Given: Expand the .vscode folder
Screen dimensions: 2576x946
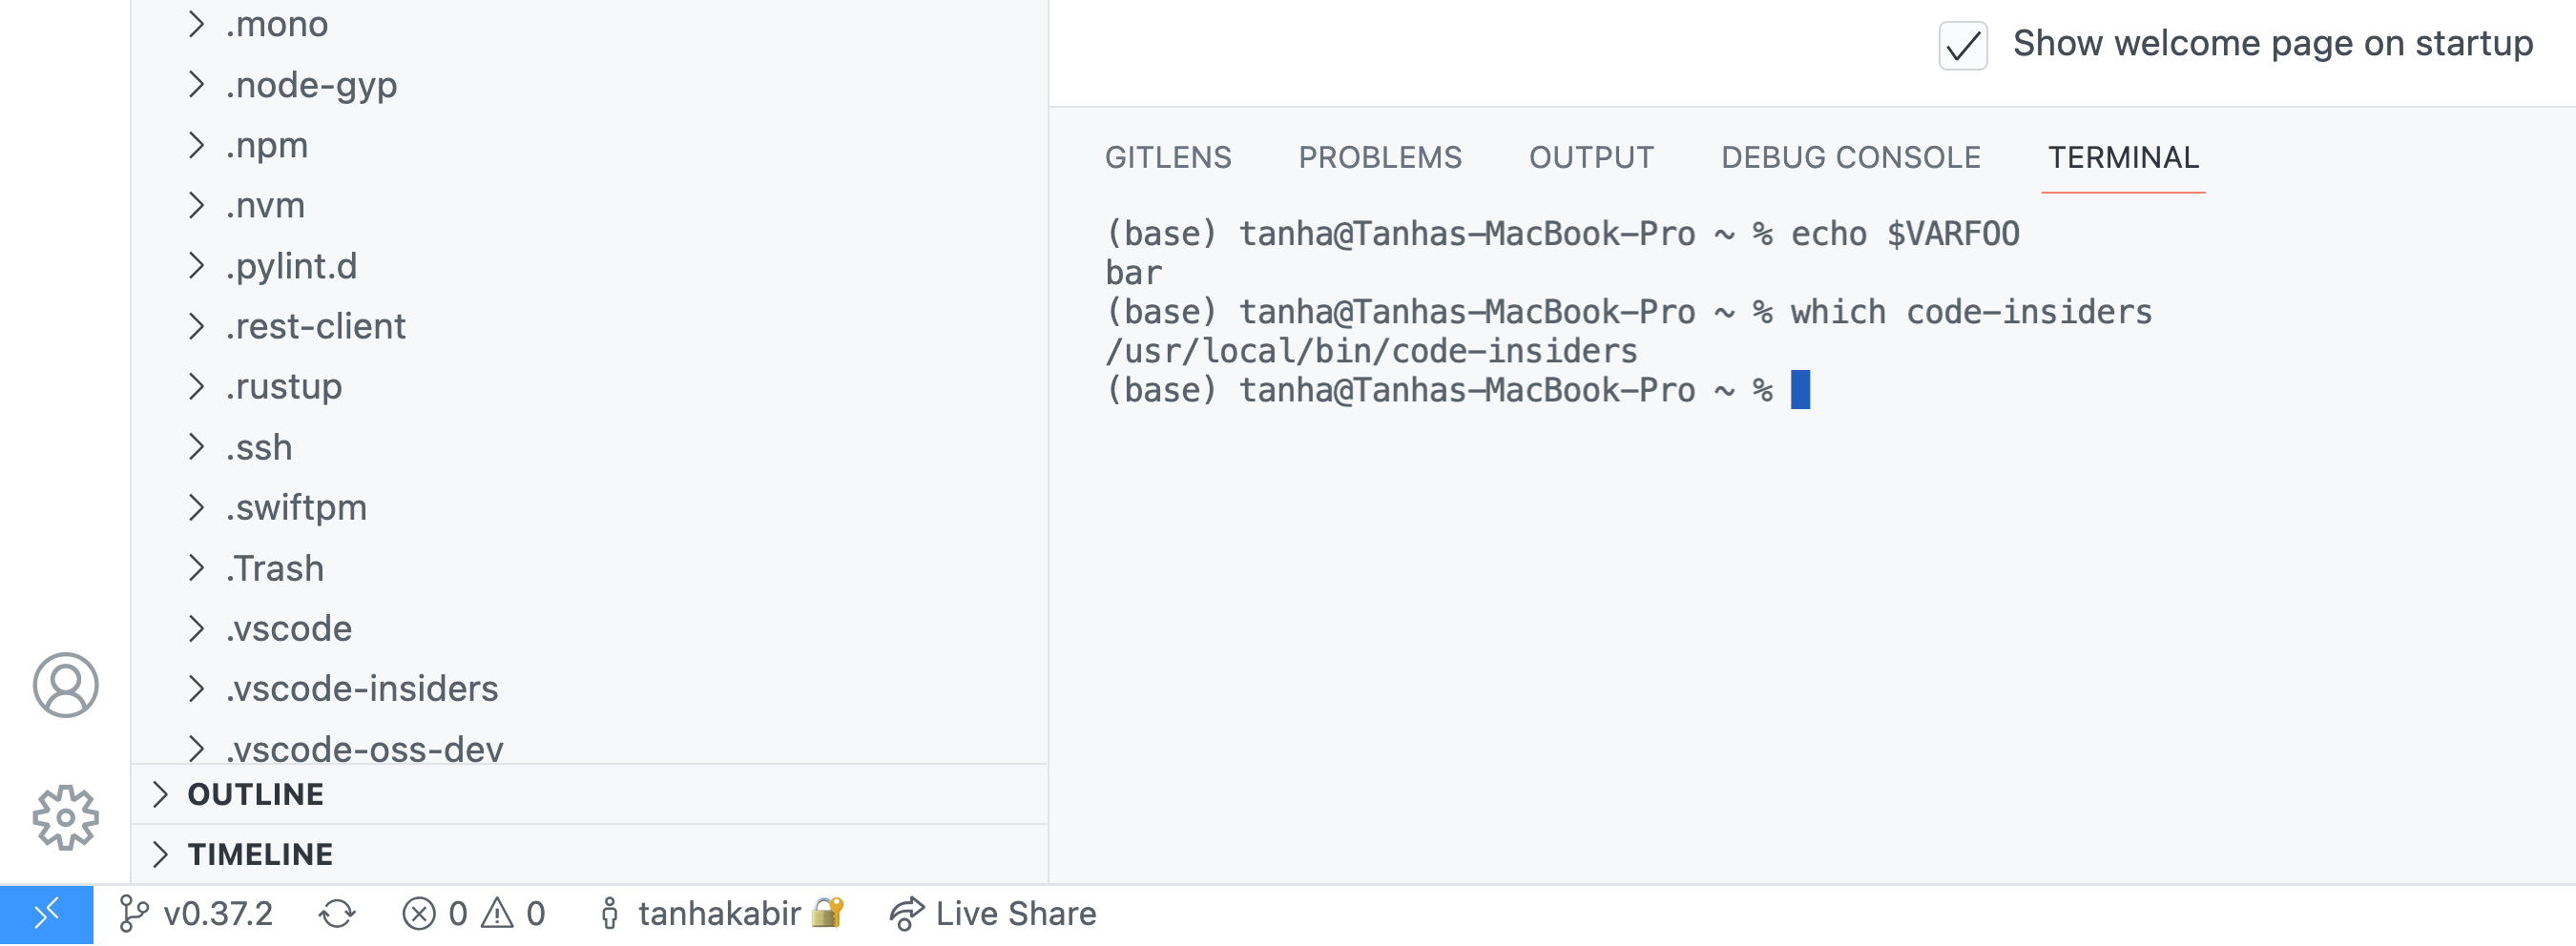Looking at the screenshot, I should 290,628.
